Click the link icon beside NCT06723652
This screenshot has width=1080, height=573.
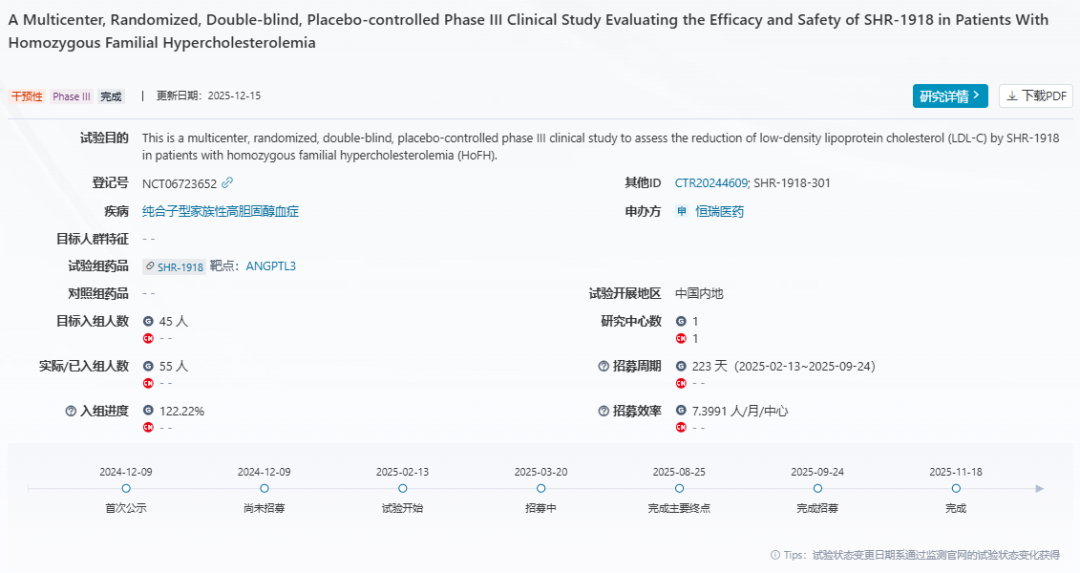click(x=227, y=183)
